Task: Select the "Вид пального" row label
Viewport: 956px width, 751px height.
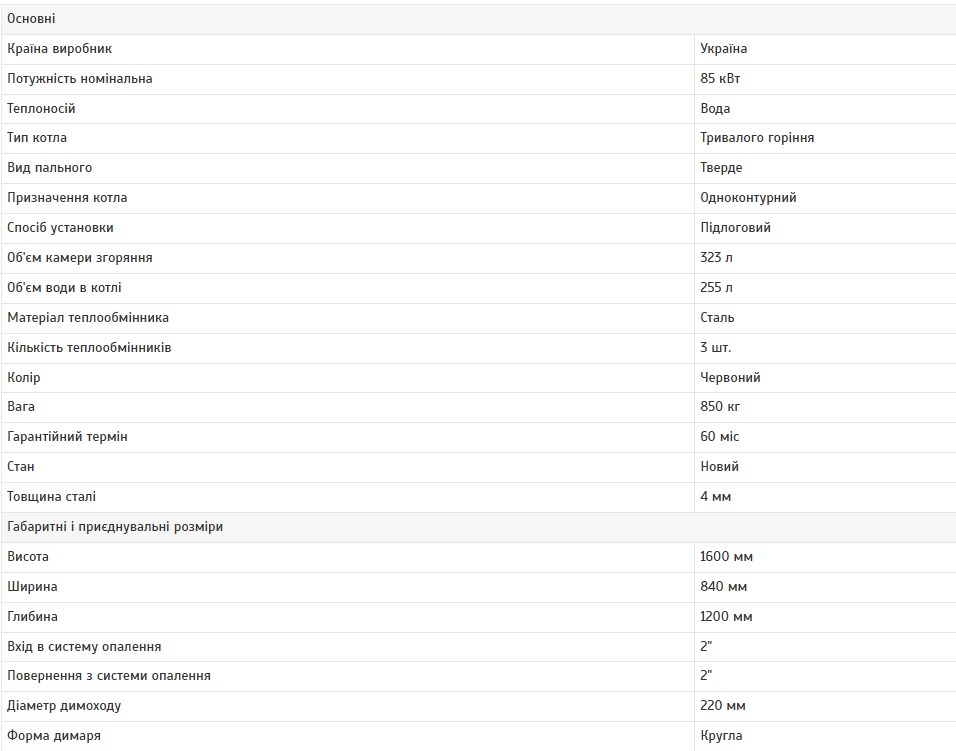Action: pos(49,168)
